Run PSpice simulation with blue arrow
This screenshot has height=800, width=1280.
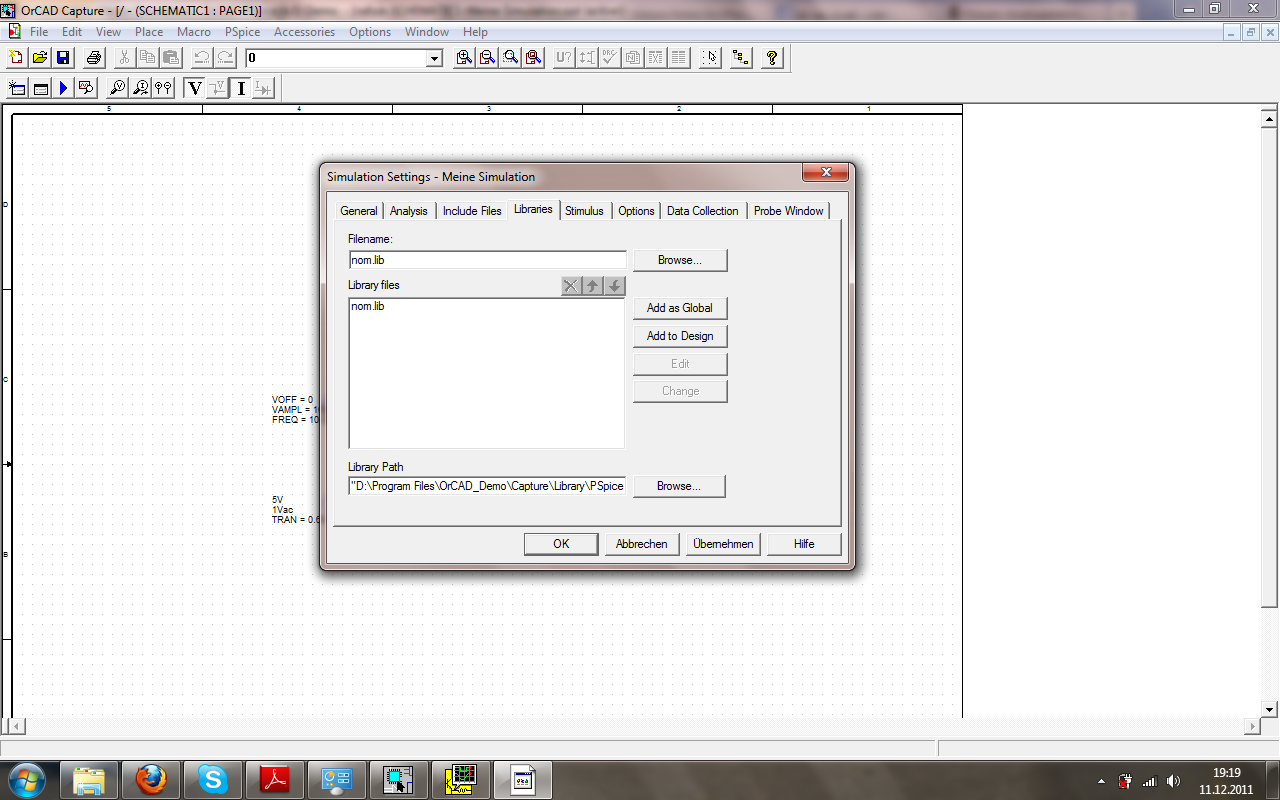click(63, 88)
